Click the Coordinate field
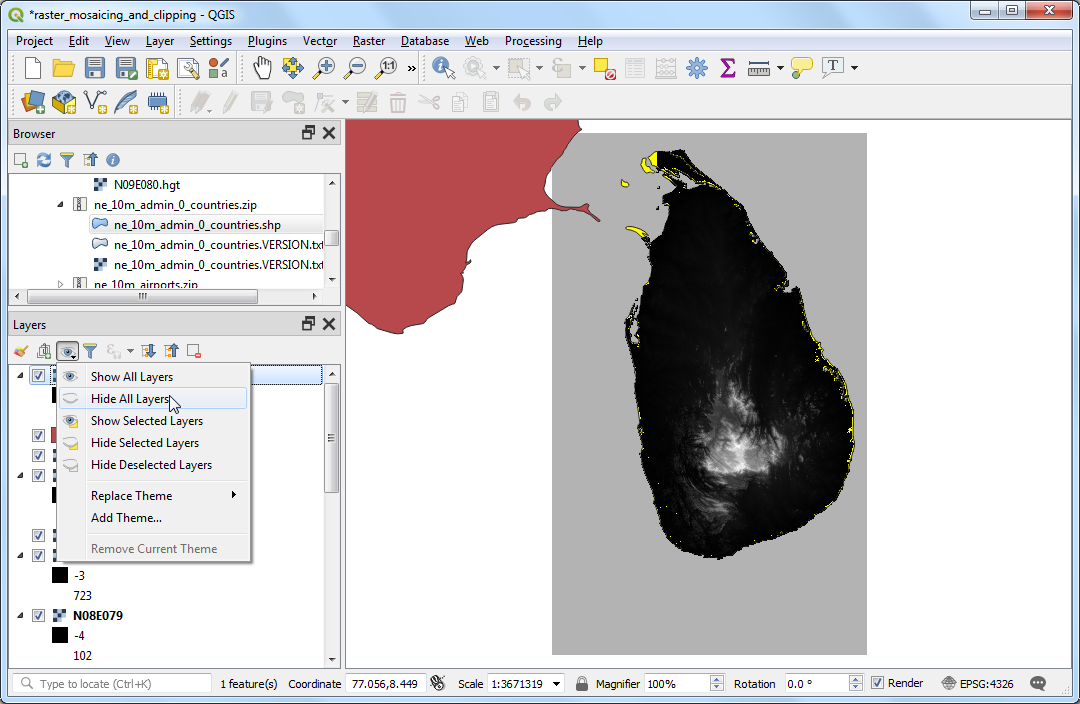This screenshot has width=1080, height=704. point(385,683)
